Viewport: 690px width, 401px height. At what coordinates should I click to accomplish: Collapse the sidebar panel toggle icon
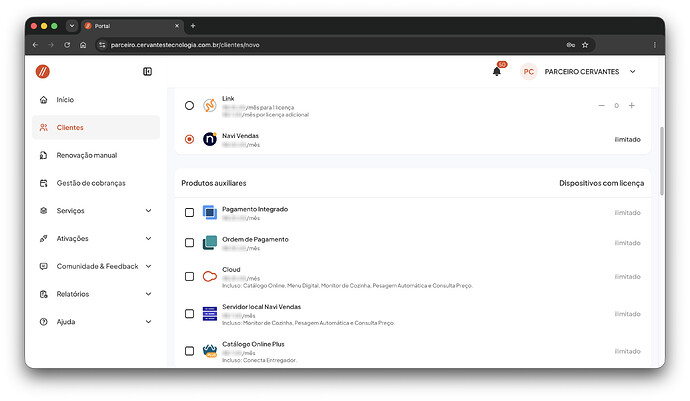coord(147,71)
